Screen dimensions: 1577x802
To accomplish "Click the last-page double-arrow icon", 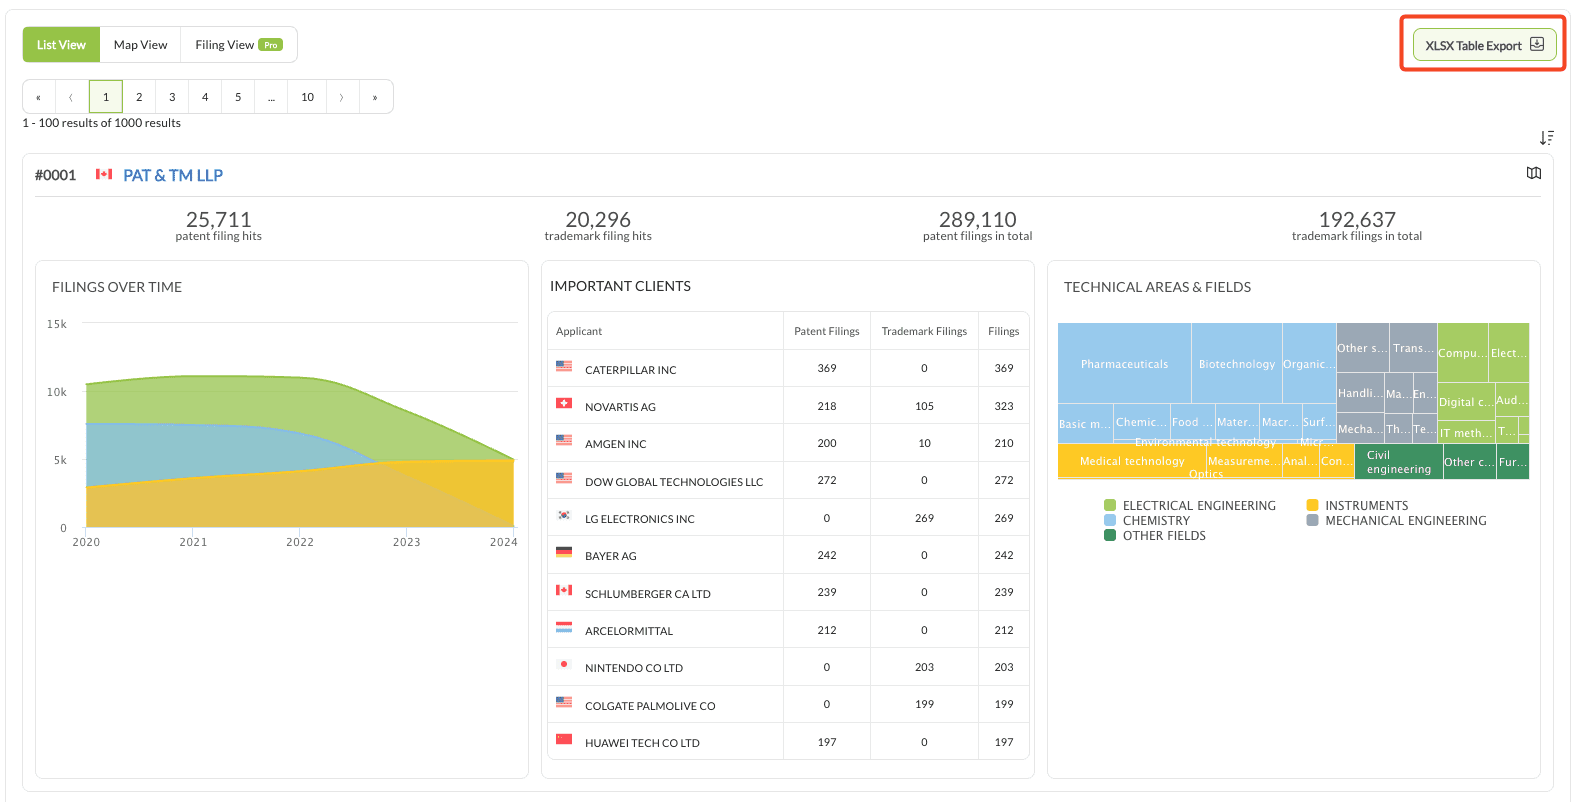I will coord(375,97).
